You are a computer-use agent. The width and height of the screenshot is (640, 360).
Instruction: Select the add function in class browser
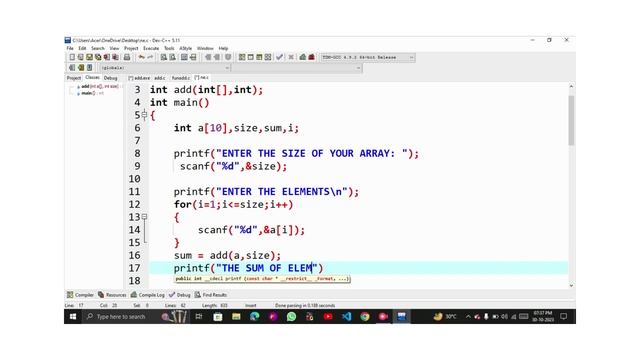tap(99, 87)
